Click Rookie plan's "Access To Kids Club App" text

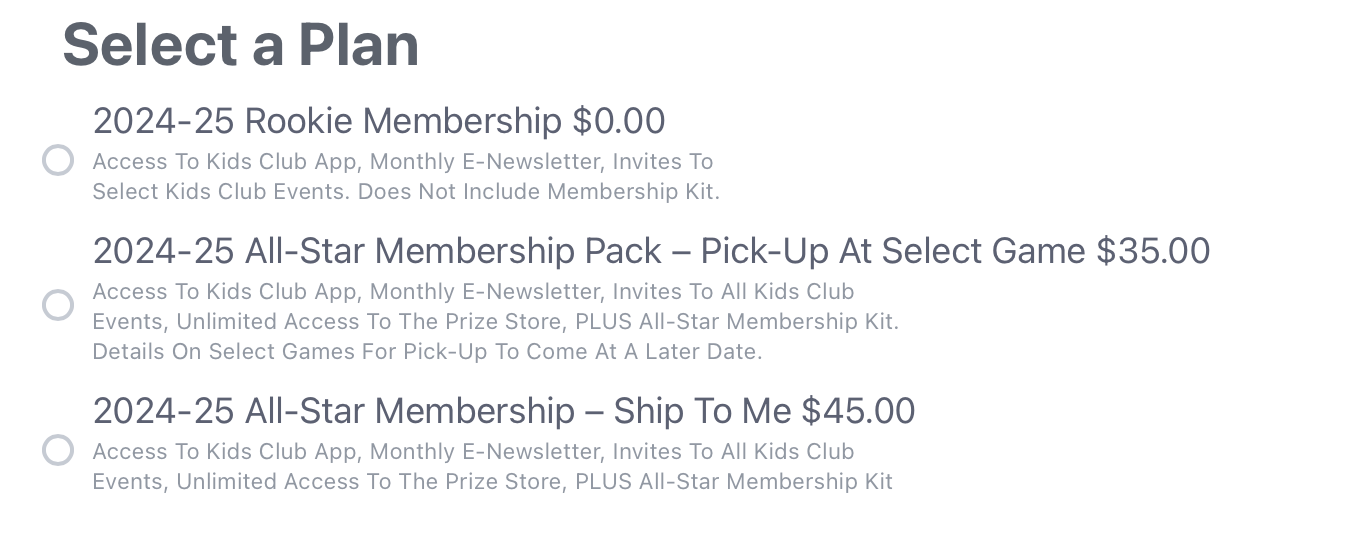[x=224, y=162]
